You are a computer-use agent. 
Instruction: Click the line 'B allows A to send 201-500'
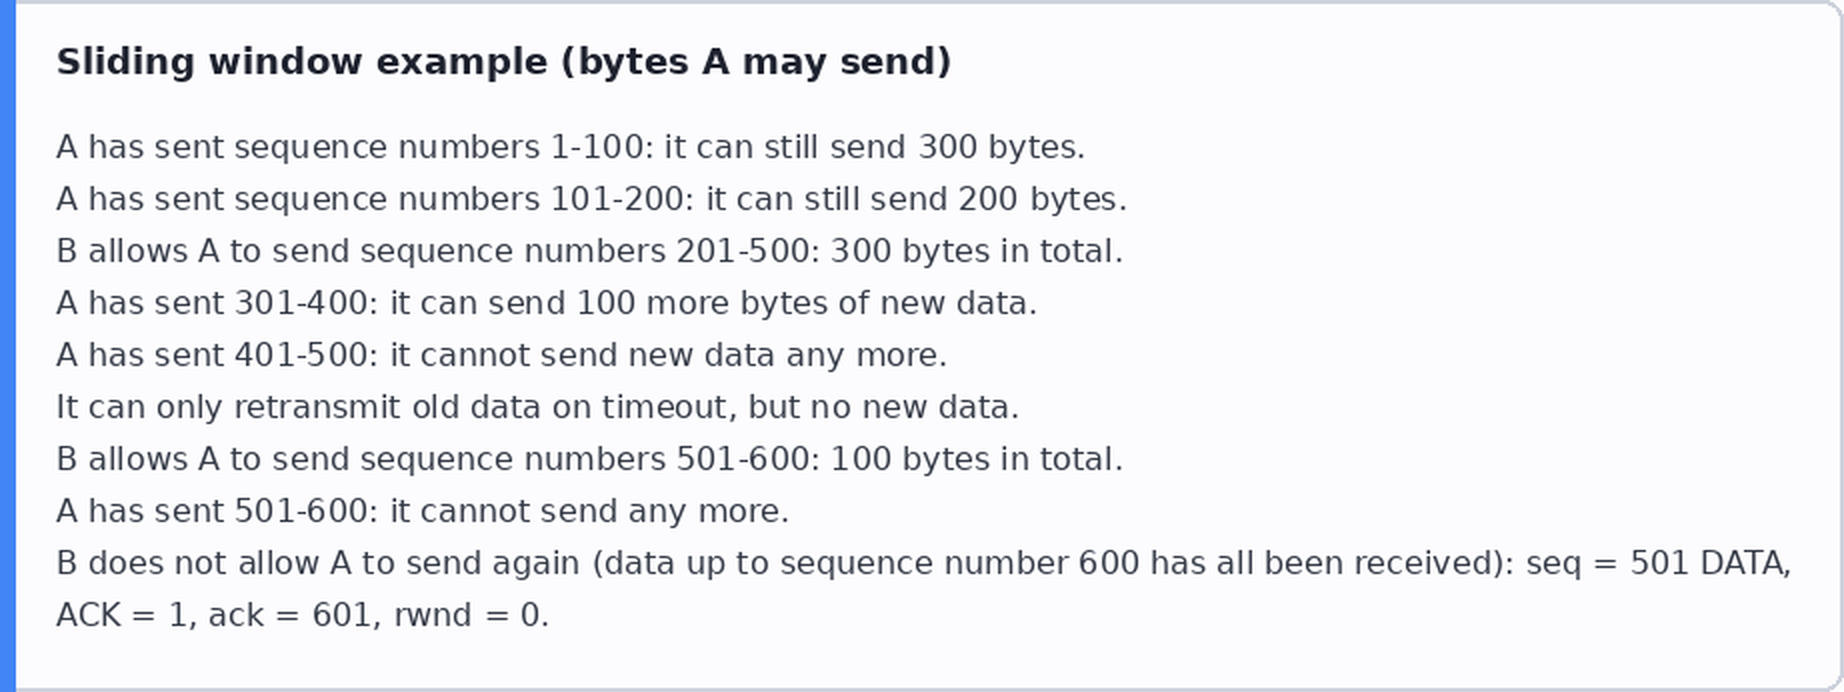(x=589, y=251)
